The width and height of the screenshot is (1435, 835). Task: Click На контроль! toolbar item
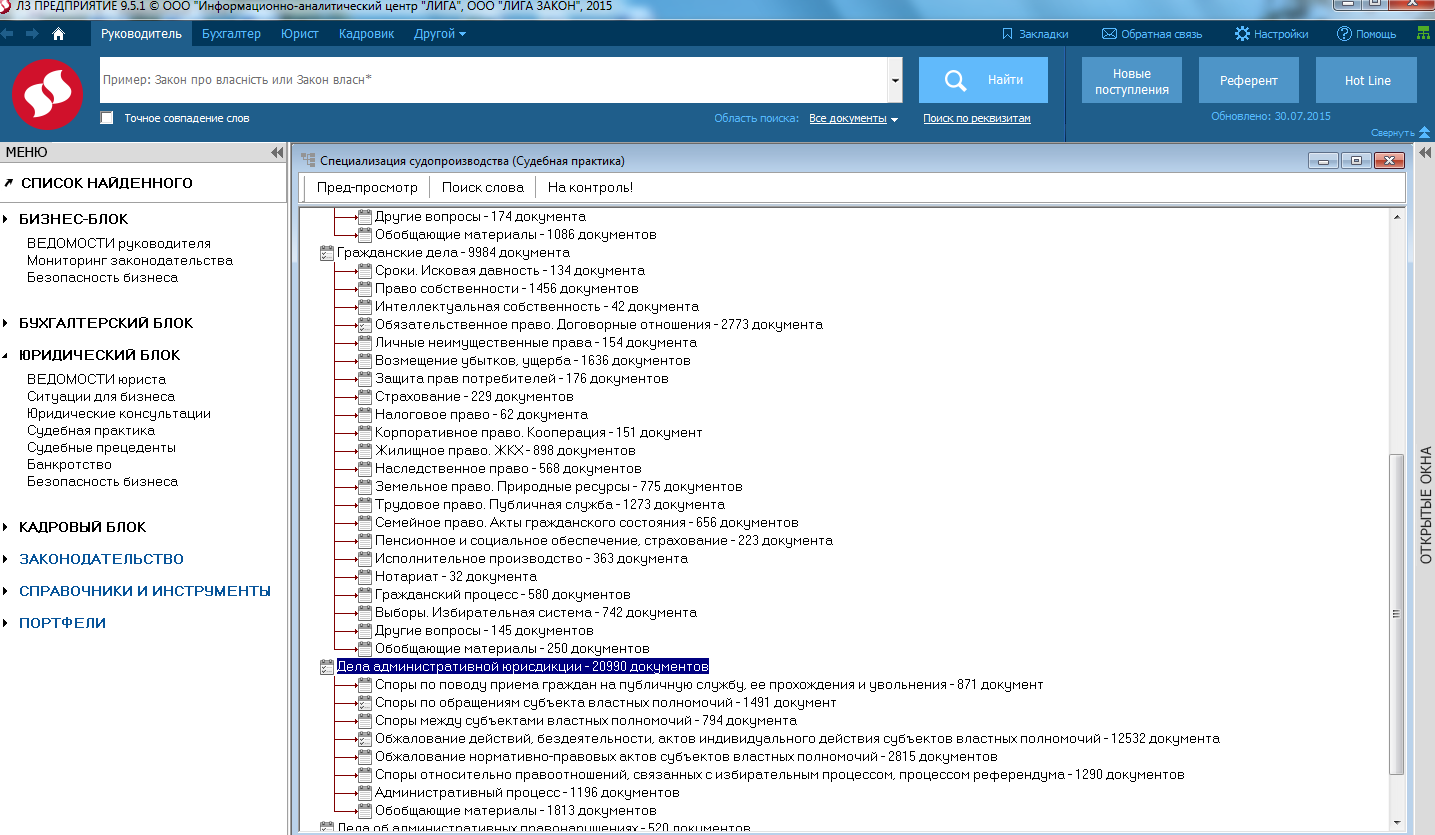point(590,187)
